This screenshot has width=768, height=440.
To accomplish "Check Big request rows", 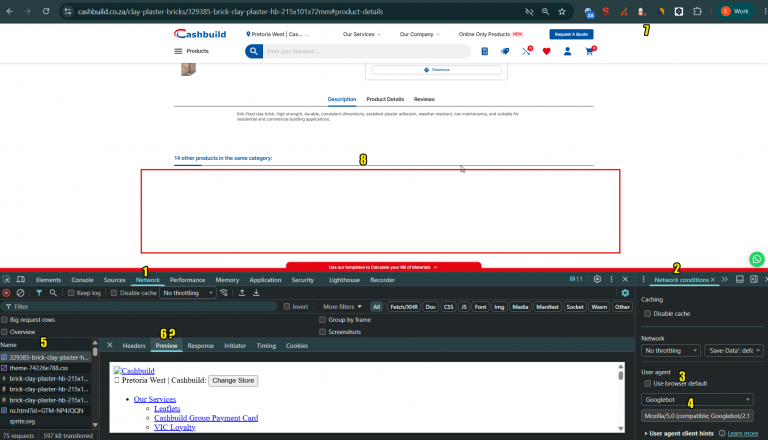I will (x=4, y=319).
